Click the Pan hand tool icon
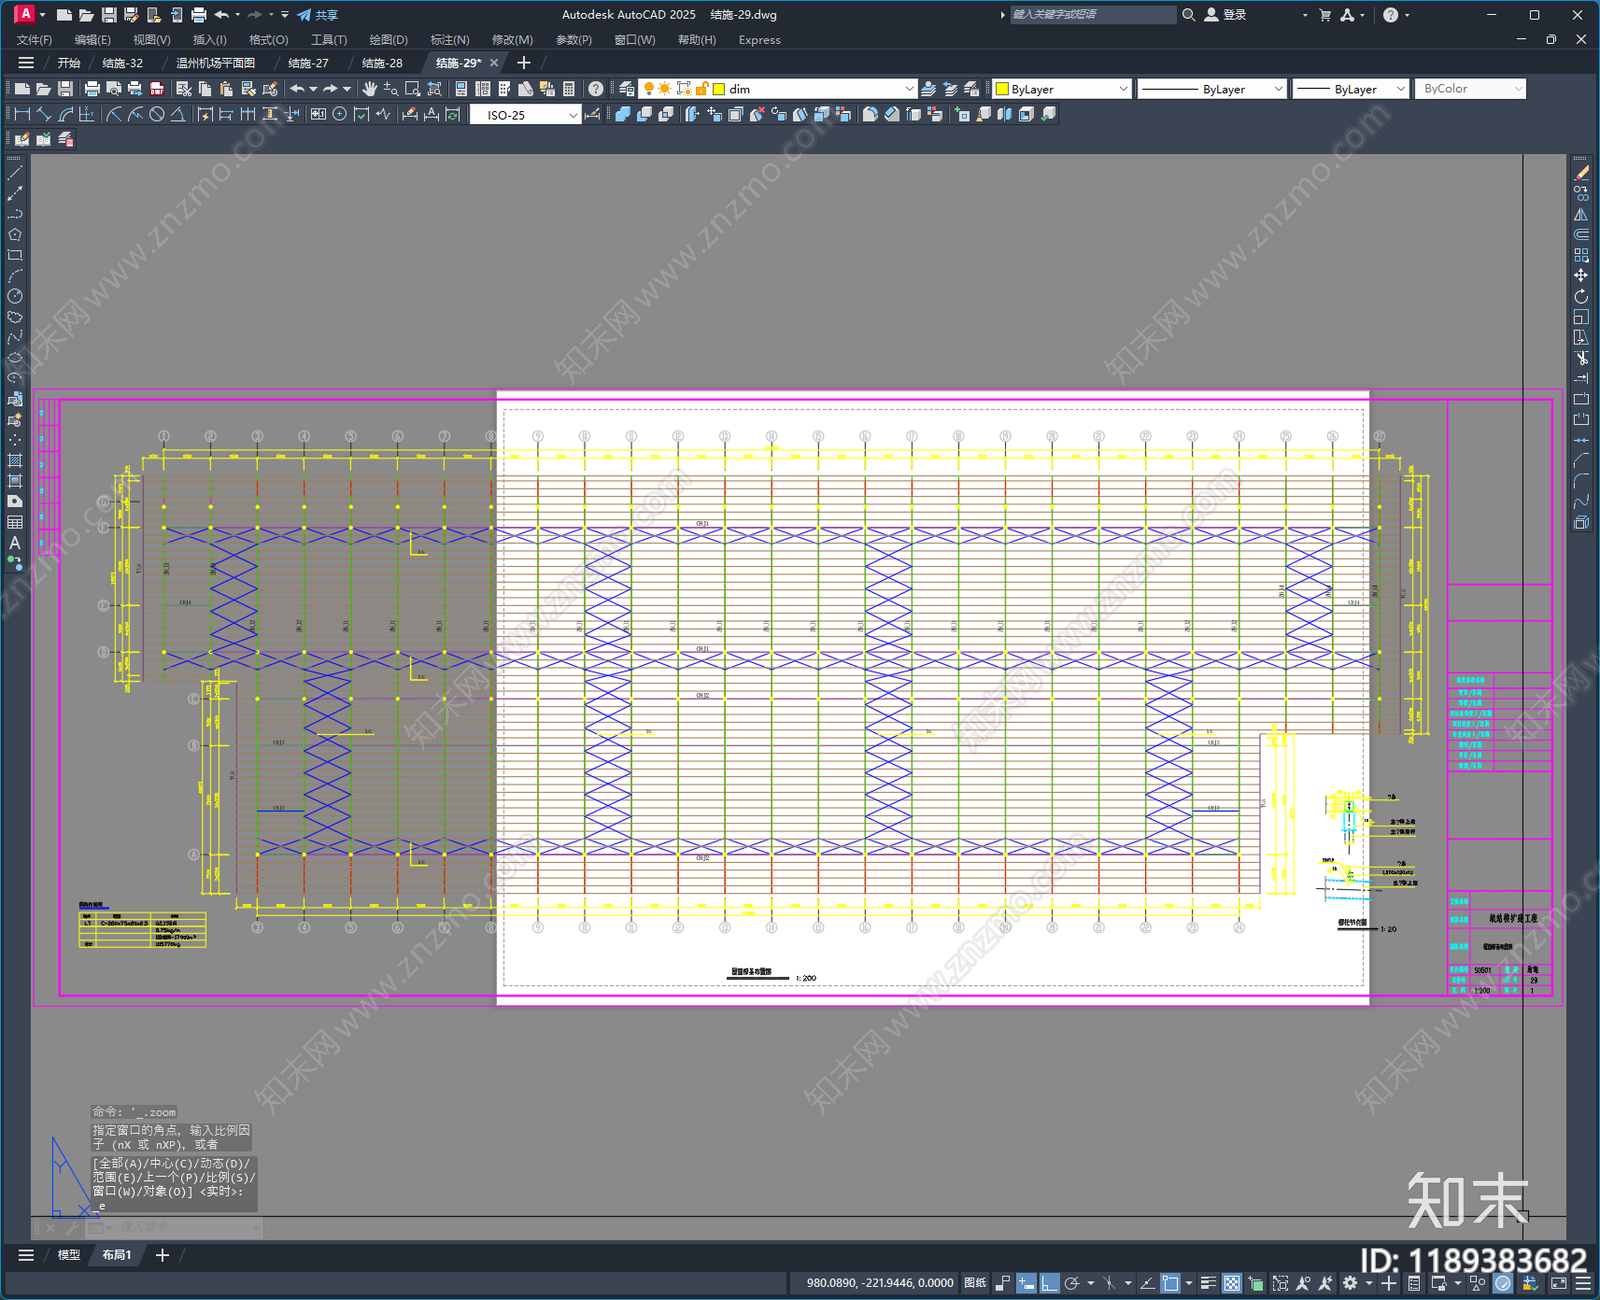 coord(369,89)
